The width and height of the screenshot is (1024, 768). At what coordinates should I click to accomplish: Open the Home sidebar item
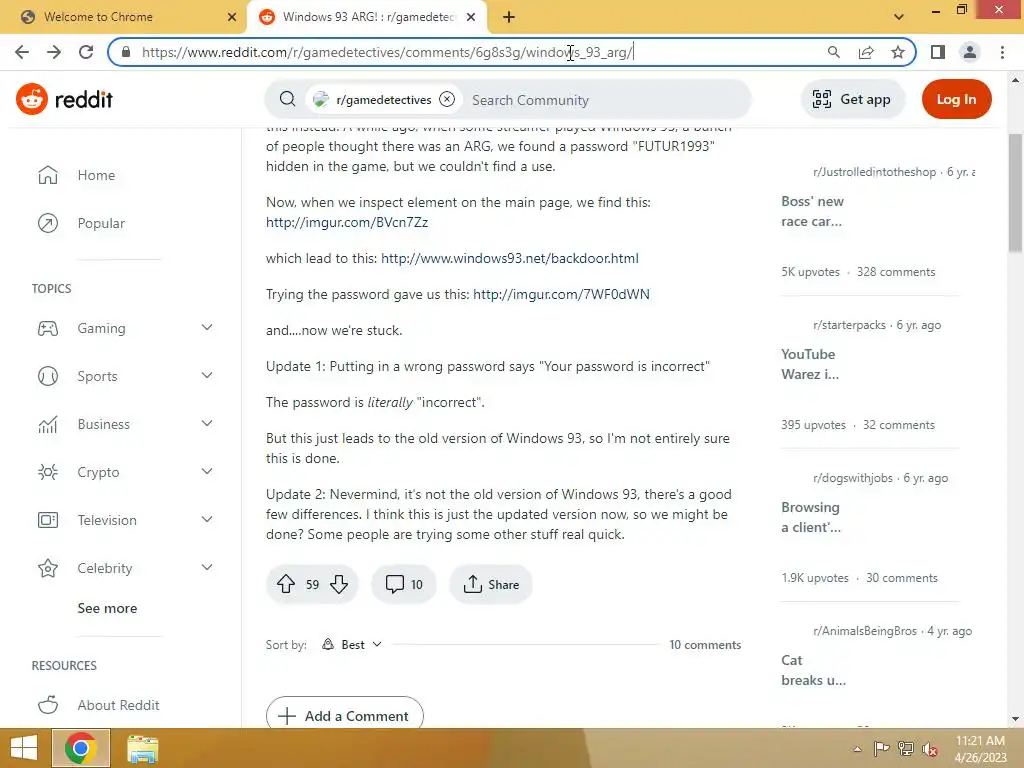[x=96, y=175]
